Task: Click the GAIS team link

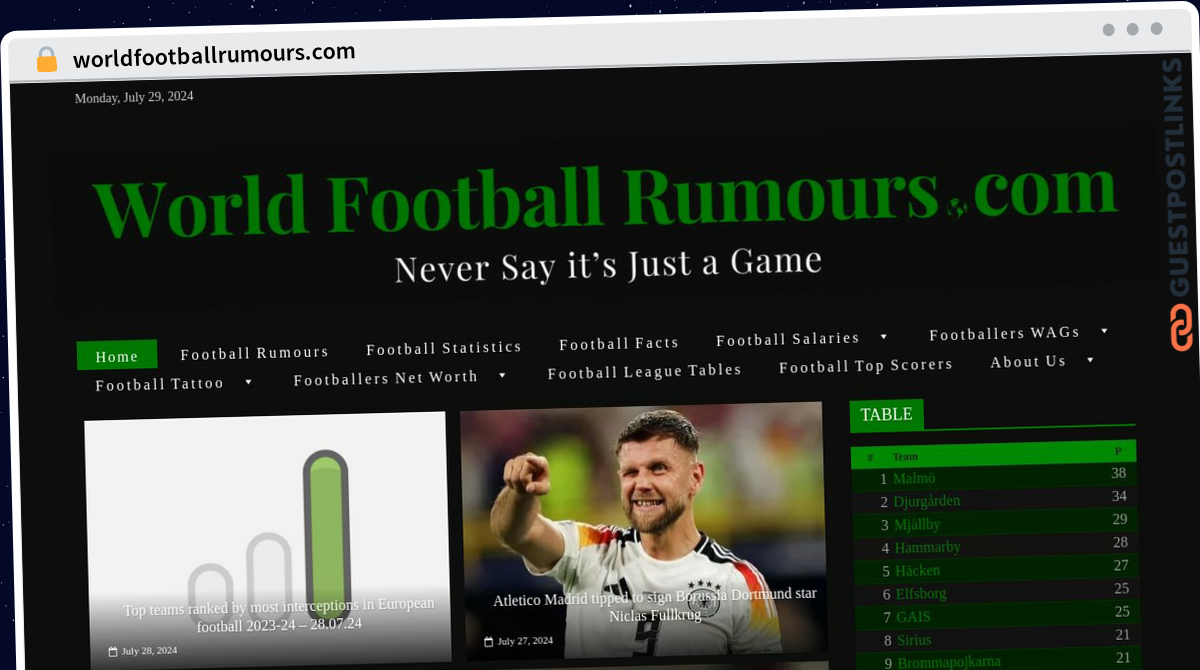Action: pos(914,616)
